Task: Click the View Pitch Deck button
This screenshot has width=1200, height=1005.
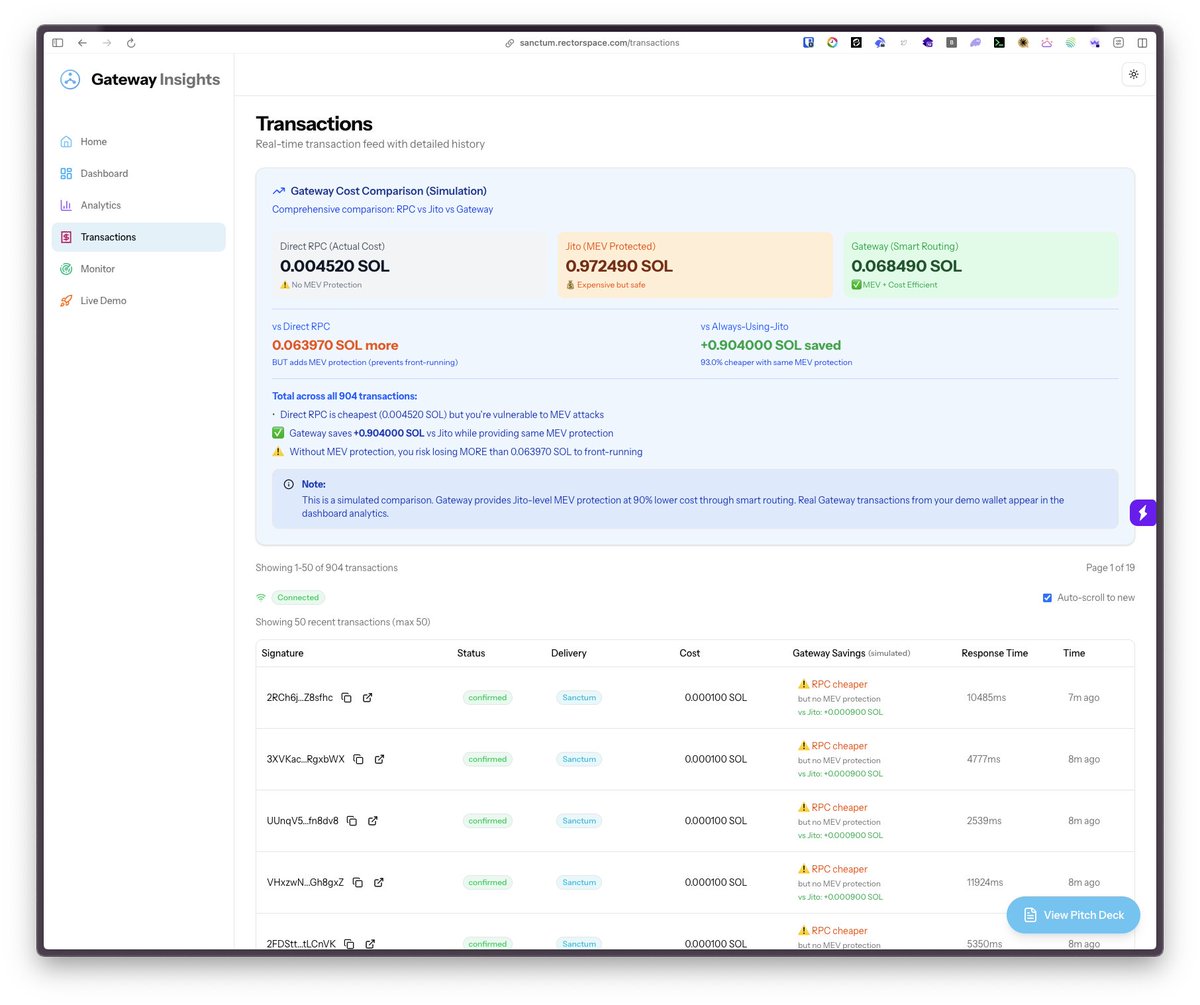Action: (1073, 915)
